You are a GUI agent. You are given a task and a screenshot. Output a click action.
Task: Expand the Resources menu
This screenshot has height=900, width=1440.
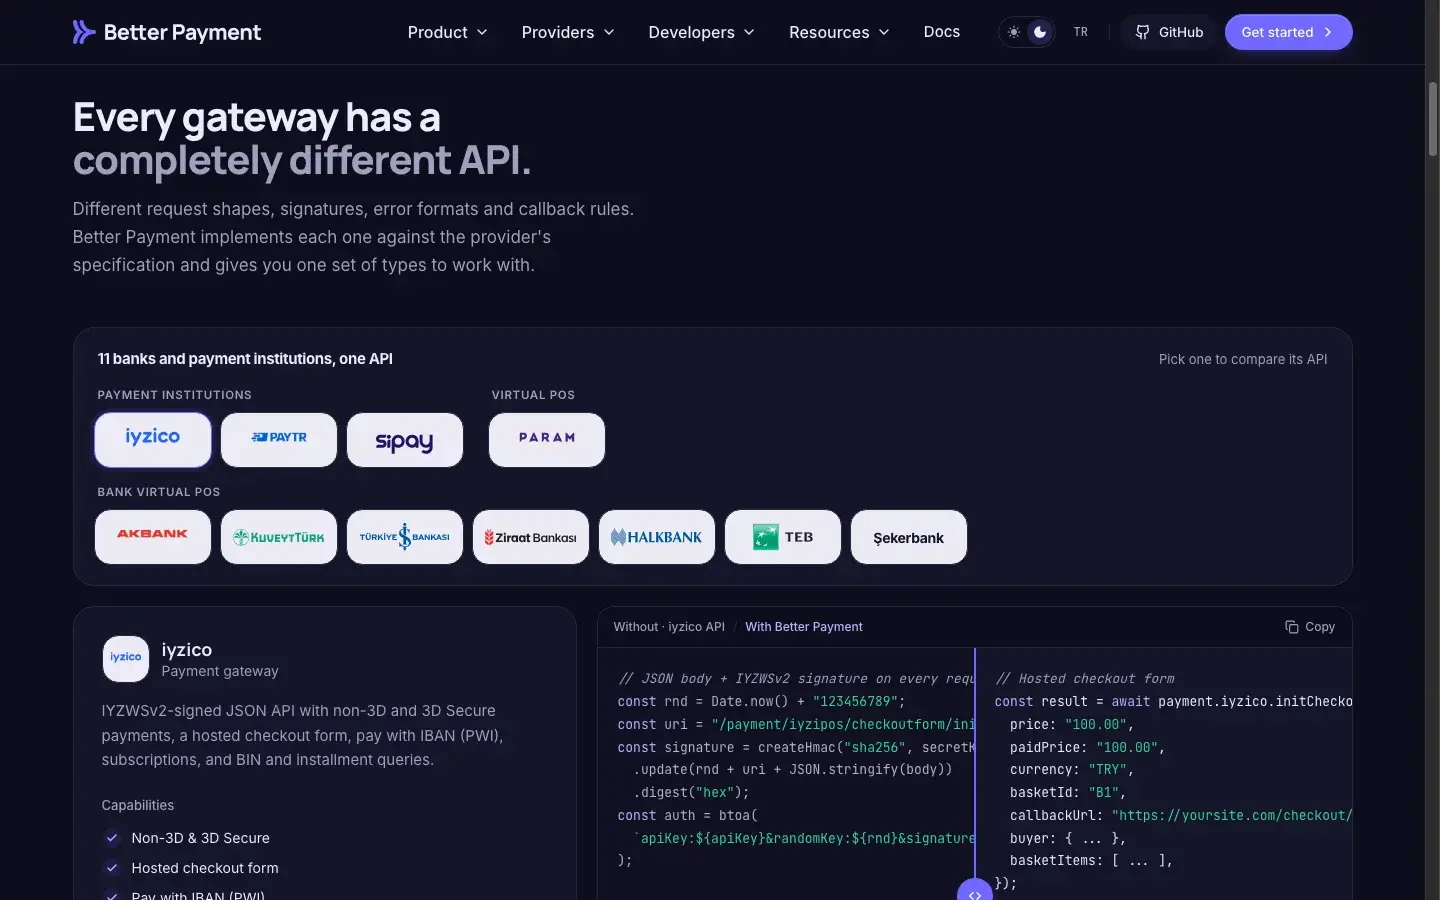[x=839, y=32]
